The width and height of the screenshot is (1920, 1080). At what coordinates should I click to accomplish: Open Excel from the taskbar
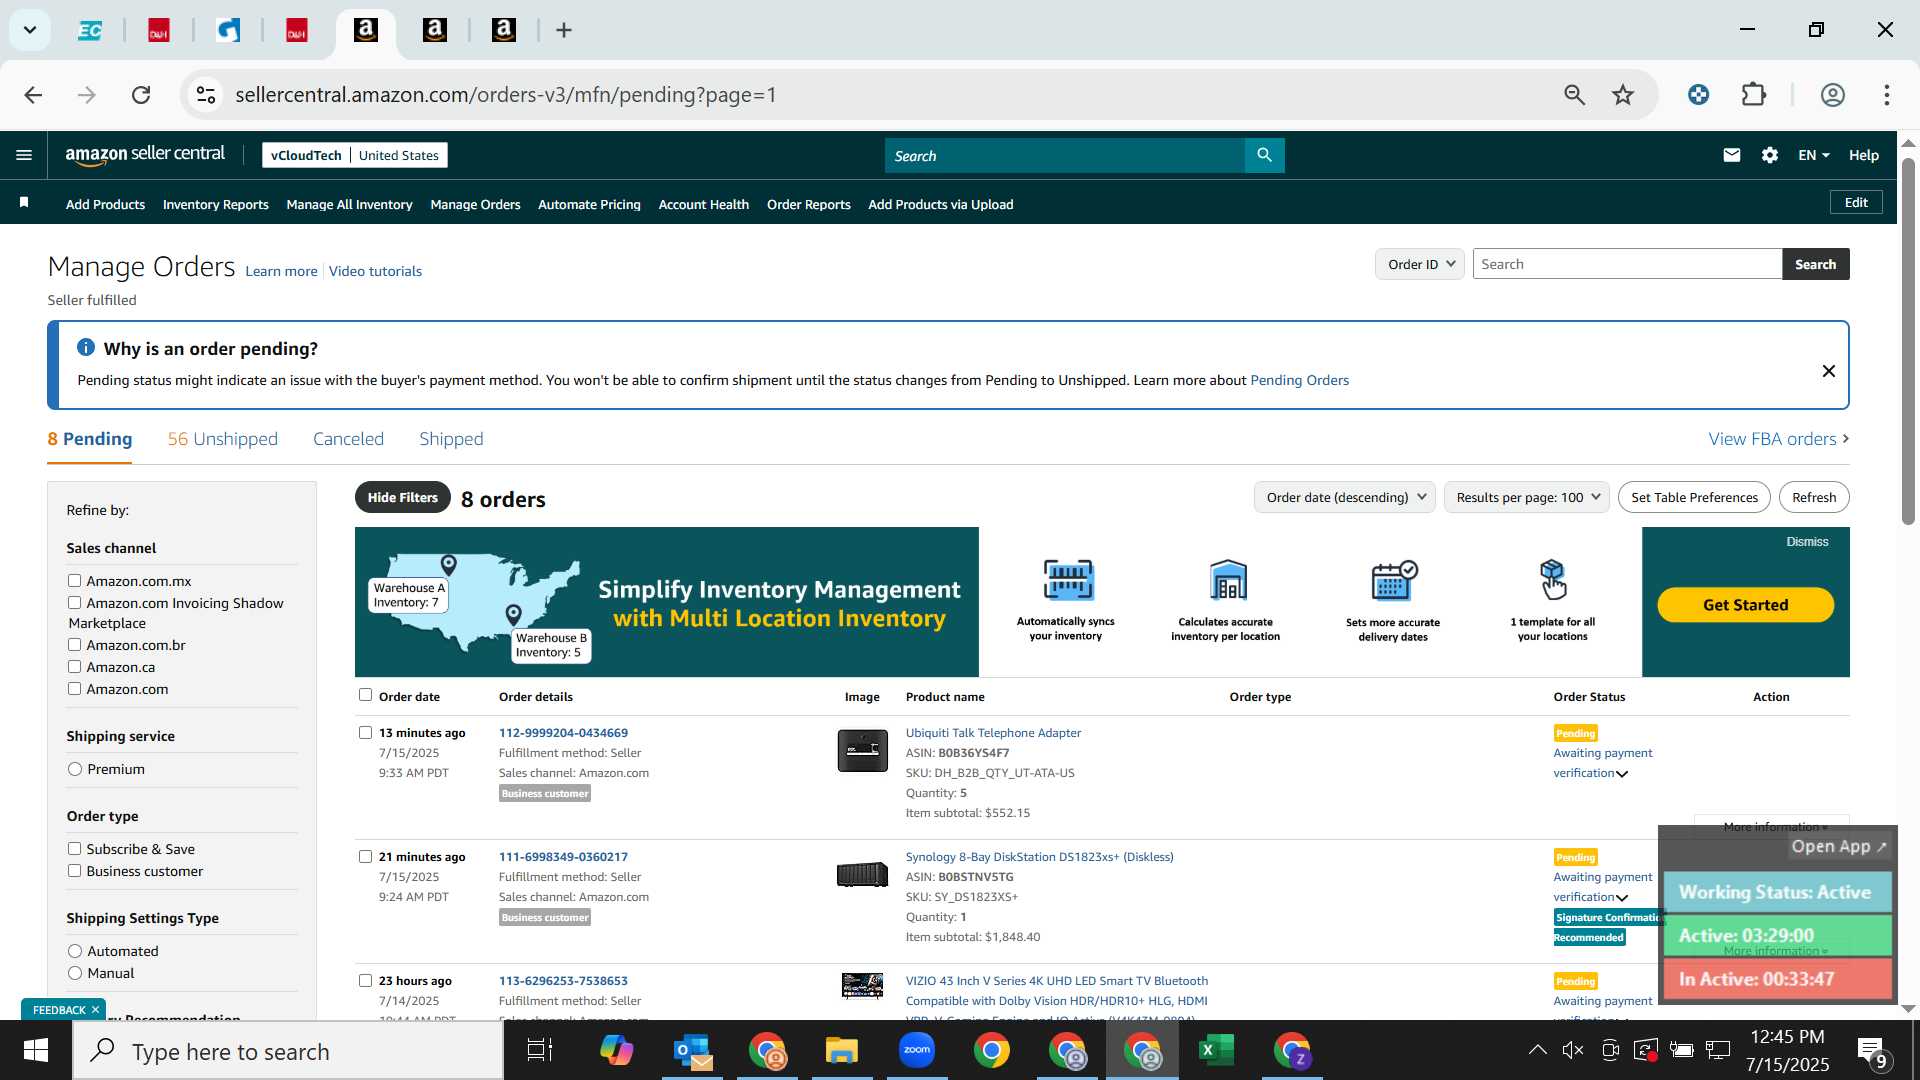(x=1217, y=1051)
